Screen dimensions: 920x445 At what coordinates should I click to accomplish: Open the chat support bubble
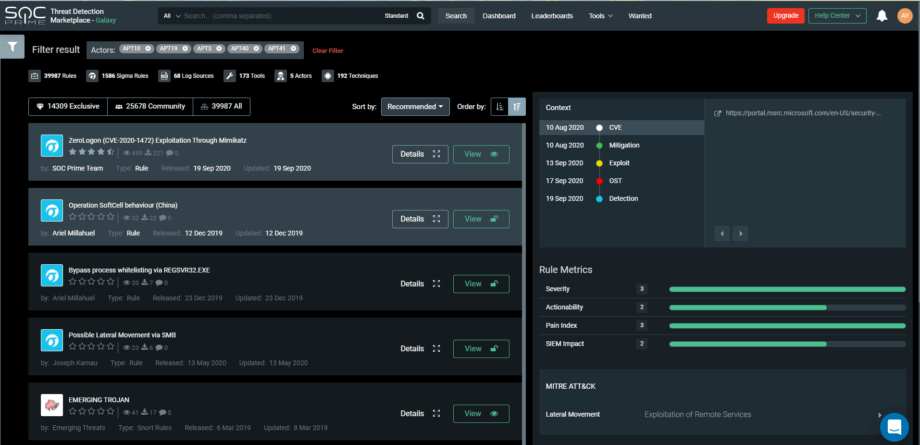click(894, 427)
